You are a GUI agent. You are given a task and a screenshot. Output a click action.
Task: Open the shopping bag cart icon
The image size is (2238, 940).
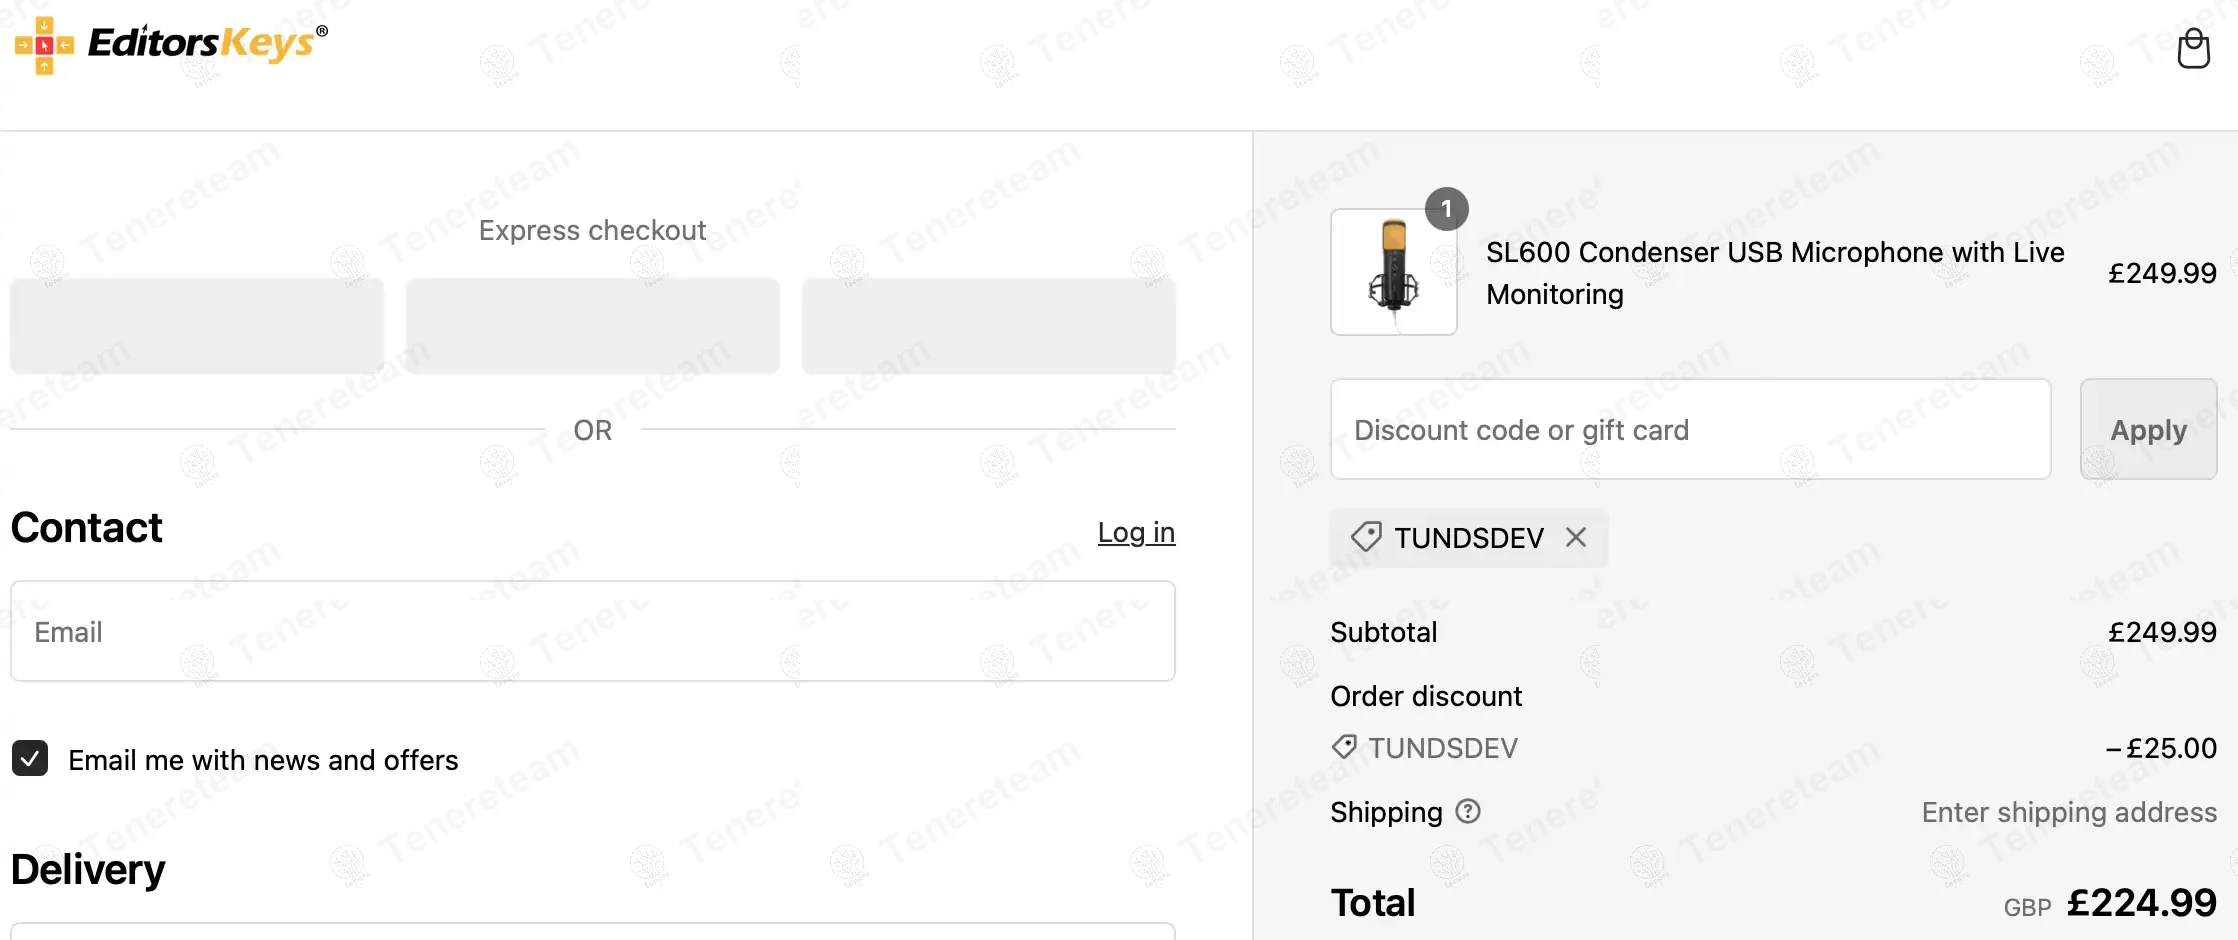click(x=2193, y=48)
